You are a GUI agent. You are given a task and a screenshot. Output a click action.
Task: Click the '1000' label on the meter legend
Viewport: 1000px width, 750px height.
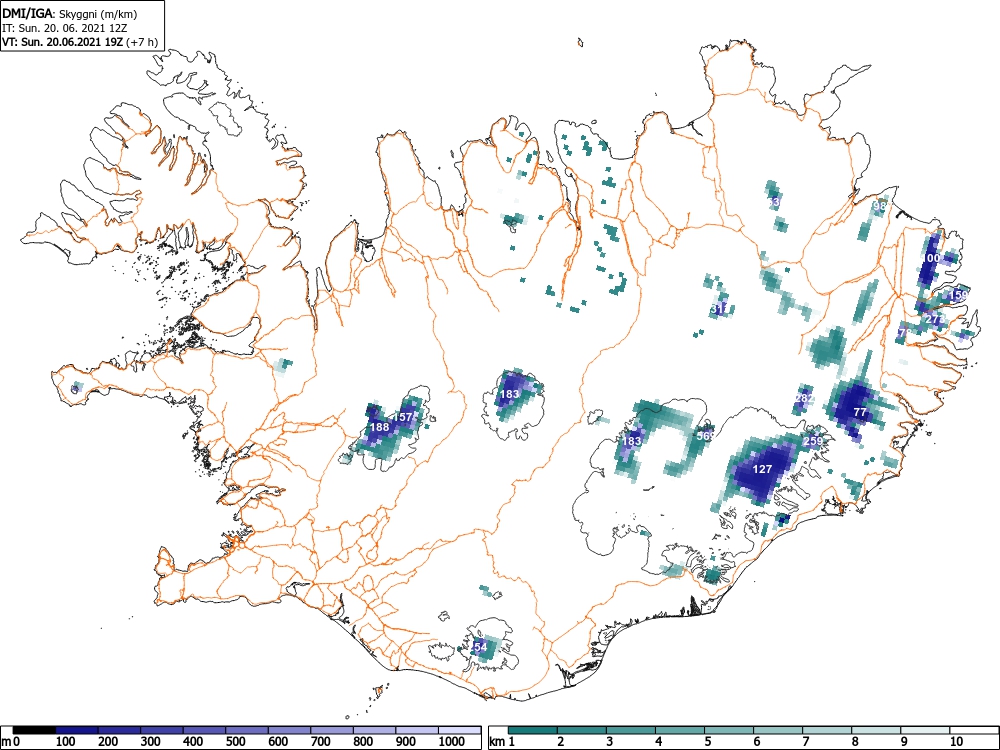coord(452,742)
